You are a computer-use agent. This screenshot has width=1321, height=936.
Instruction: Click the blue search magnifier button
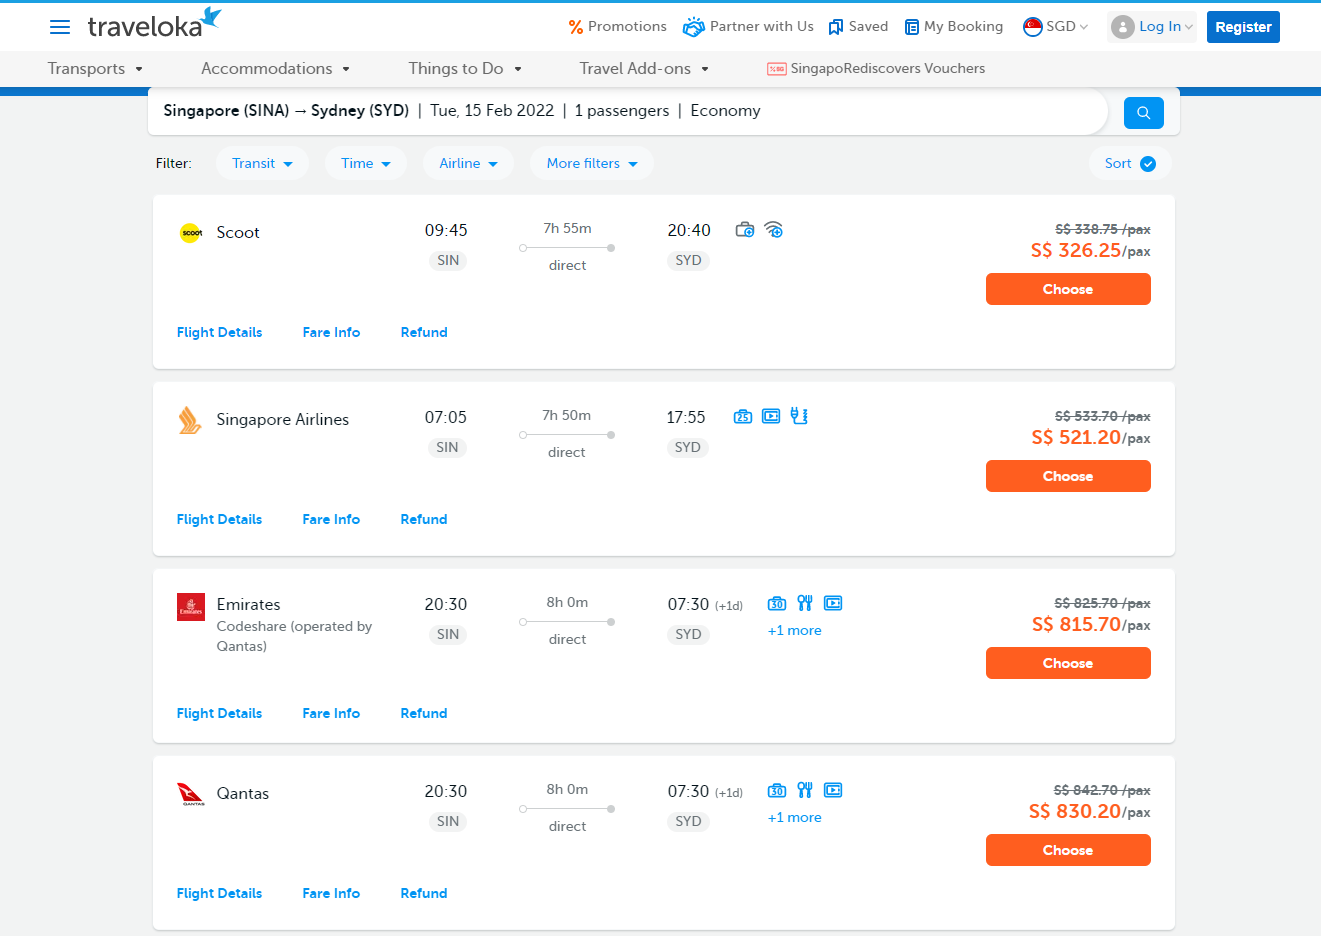click(x=1143, y=113)
